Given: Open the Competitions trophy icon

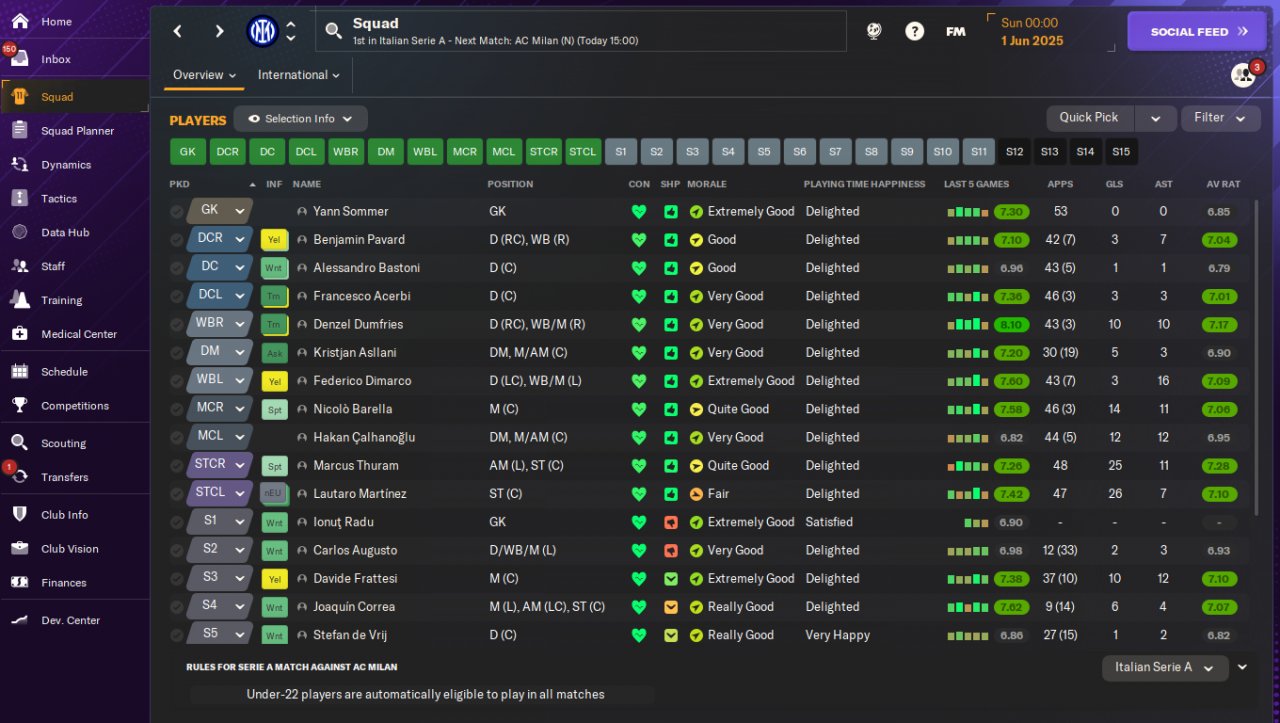Looking at the screenshot, I should point(20,405).
